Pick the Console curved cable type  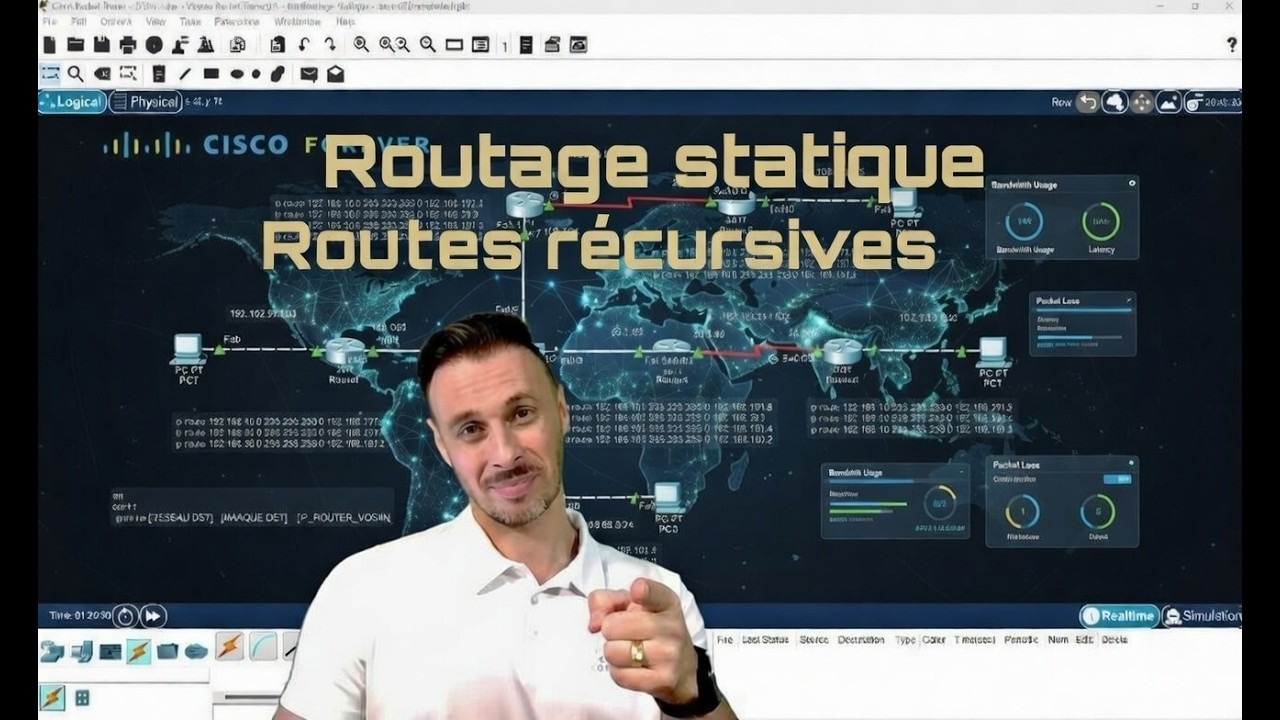click(x=263, y=646)
